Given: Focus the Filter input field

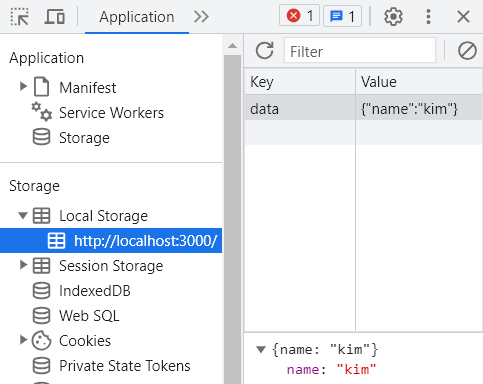Looking at the screenshot, I should pos(360,51).
